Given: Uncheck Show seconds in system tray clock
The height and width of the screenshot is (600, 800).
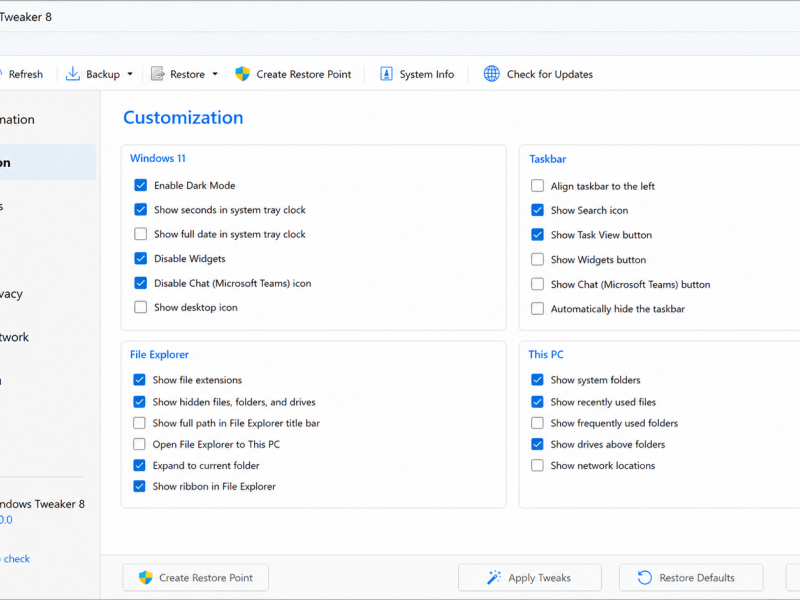Looking at the screenshot, I should click(x=140, y=210).
